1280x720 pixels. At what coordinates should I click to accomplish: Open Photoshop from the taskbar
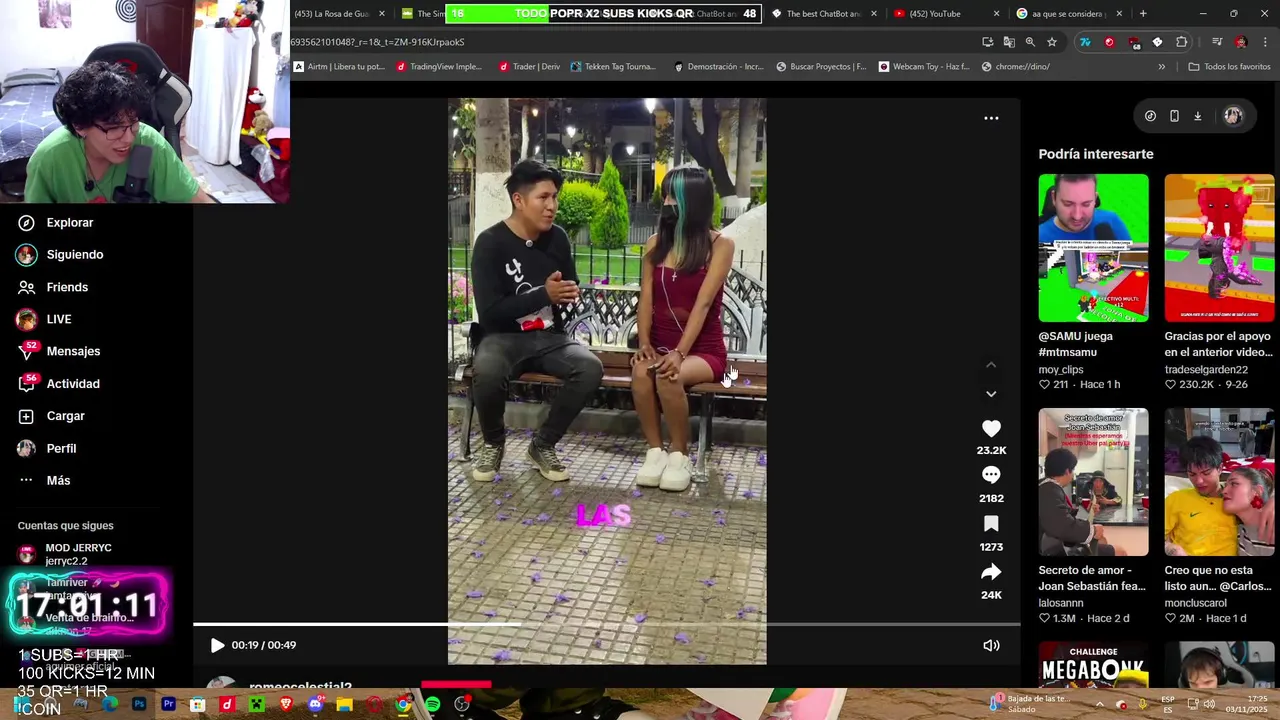point(139,705)
